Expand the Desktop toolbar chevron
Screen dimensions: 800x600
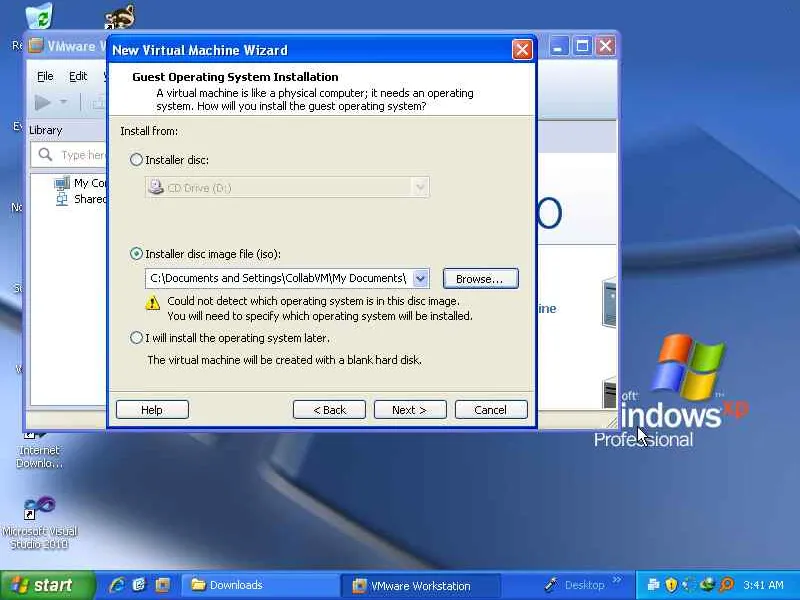(617, 580)
